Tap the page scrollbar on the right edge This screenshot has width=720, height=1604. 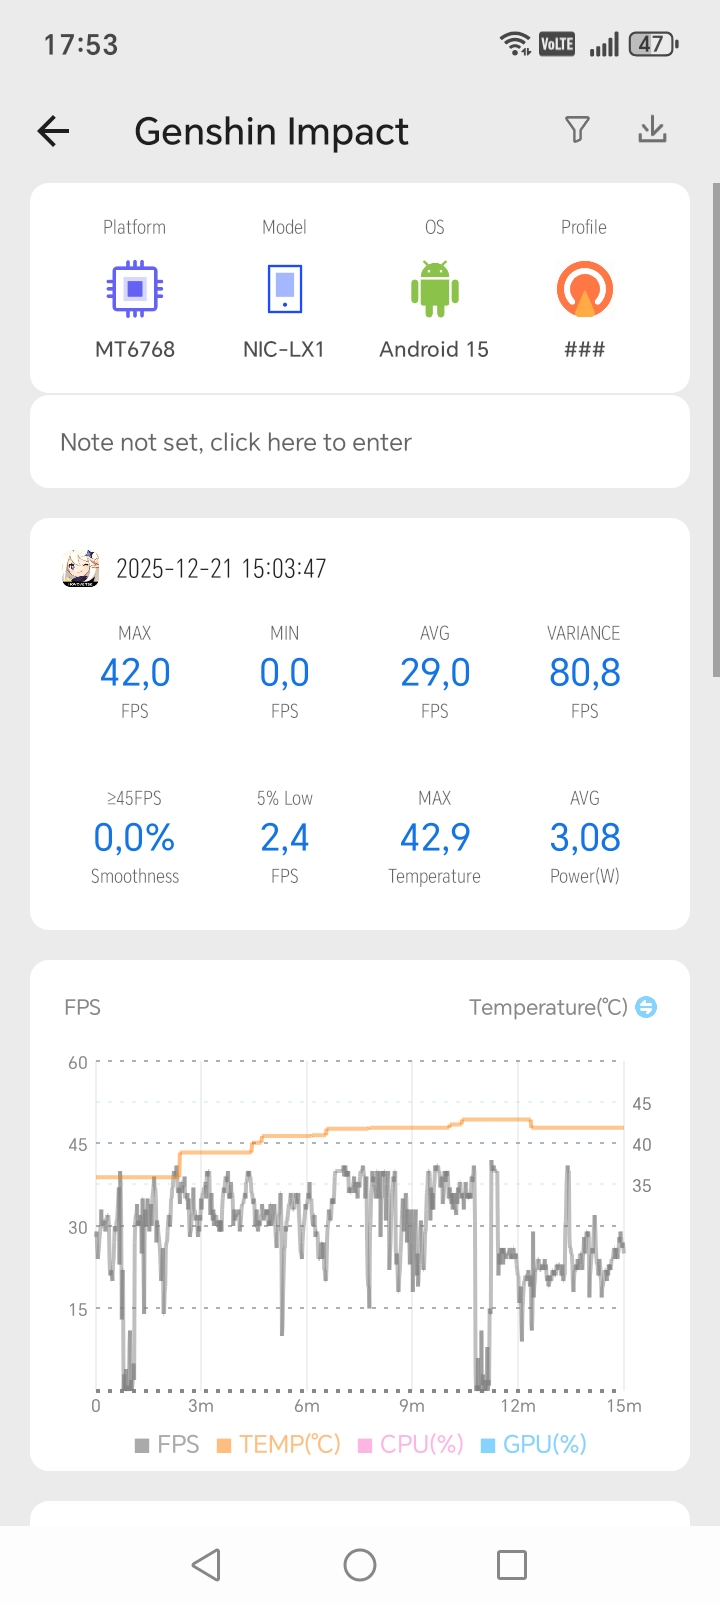pyautogui.click(x=715, y=430)
